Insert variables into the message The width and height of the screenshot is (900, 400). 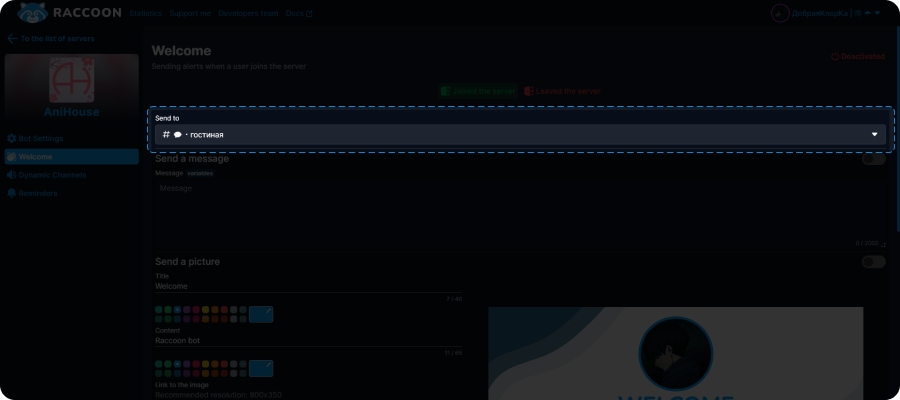pyautogui.click(x=200, y=173)
